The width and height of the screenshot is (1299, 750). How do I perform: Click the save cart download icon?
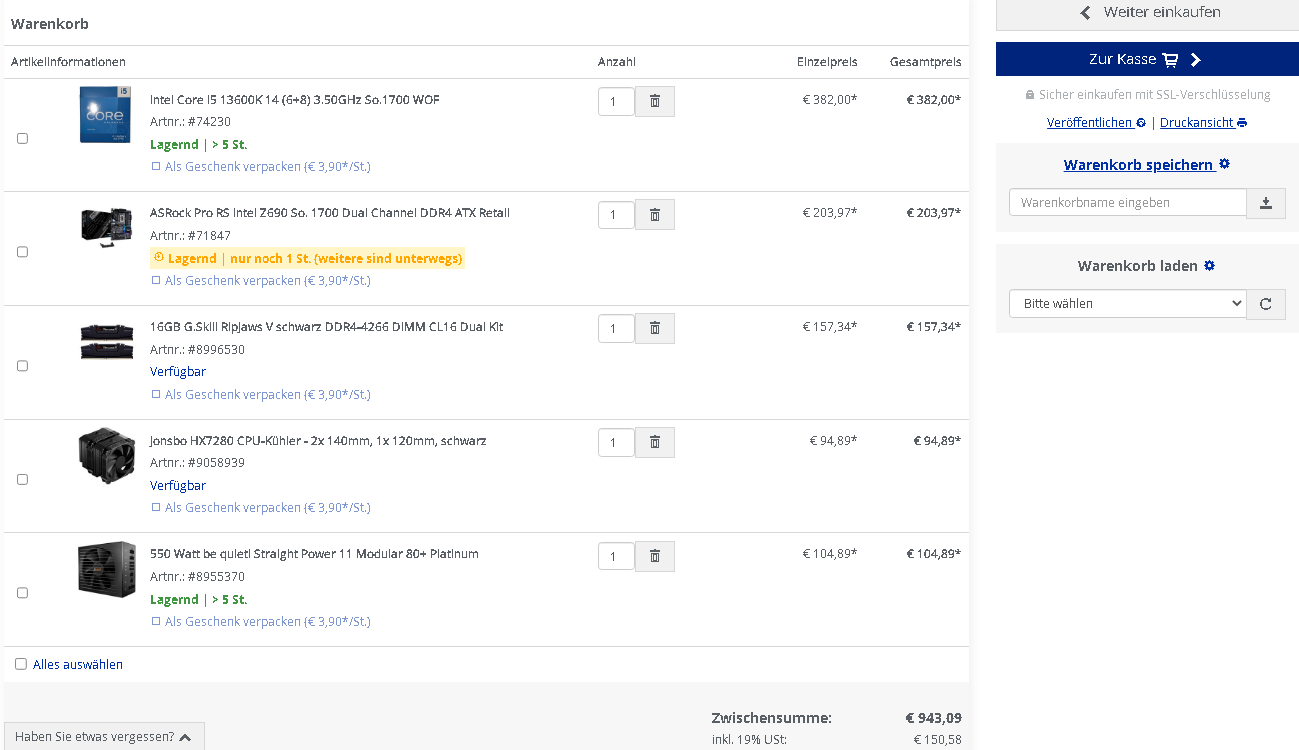click(x=1265, y=202)
